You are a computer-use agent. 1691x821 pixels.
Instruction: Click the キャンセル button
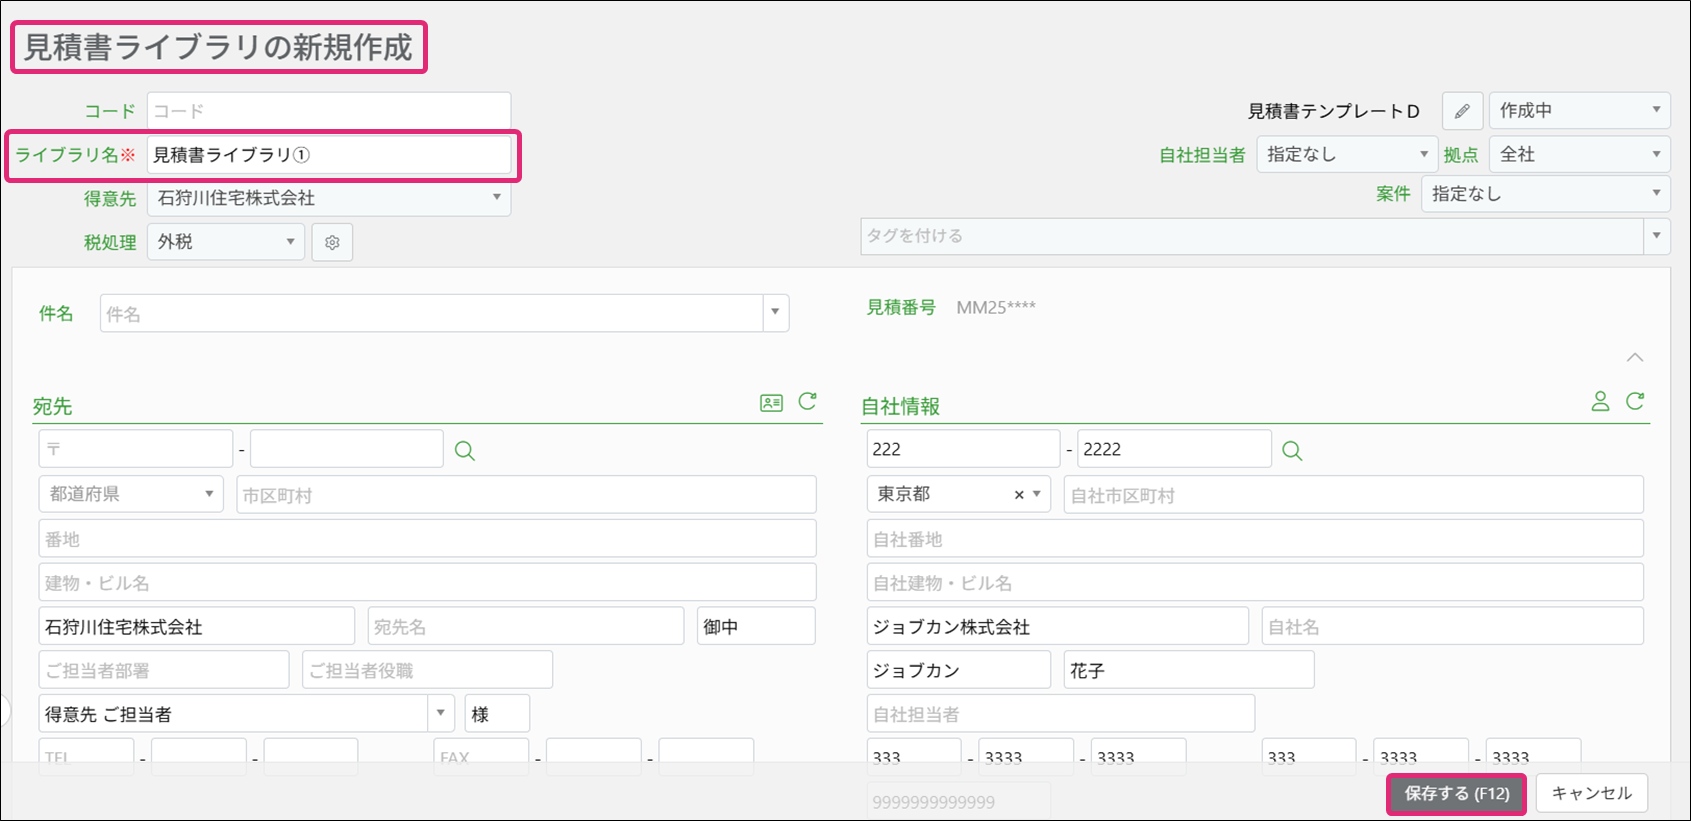pos(1591,794)
